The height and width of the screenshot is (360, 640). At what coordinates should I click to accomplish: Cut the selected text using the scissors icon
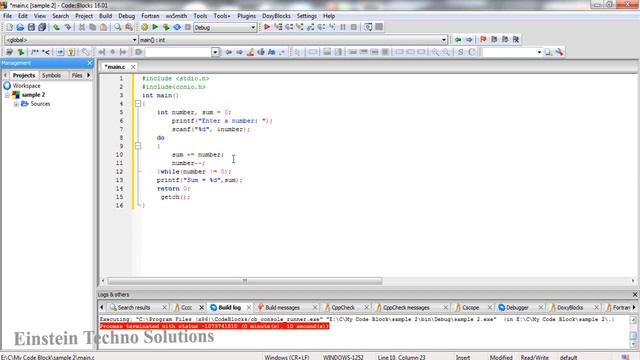82,27
